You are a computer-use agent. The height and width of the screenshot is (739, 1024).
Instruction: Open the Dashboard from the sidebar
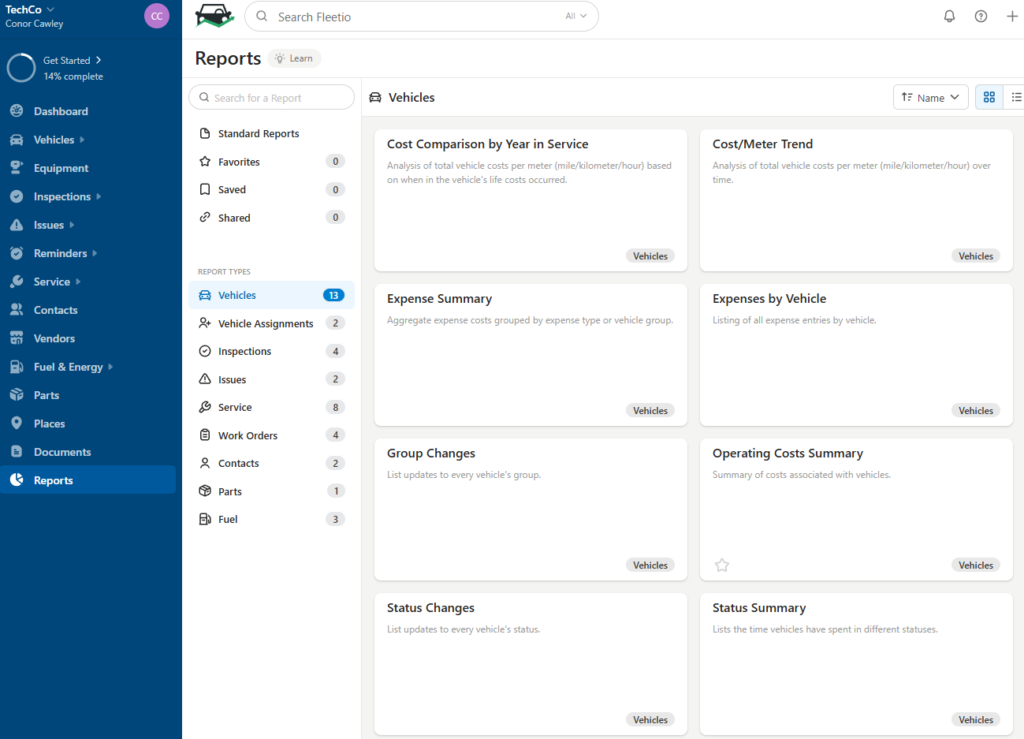60,111
